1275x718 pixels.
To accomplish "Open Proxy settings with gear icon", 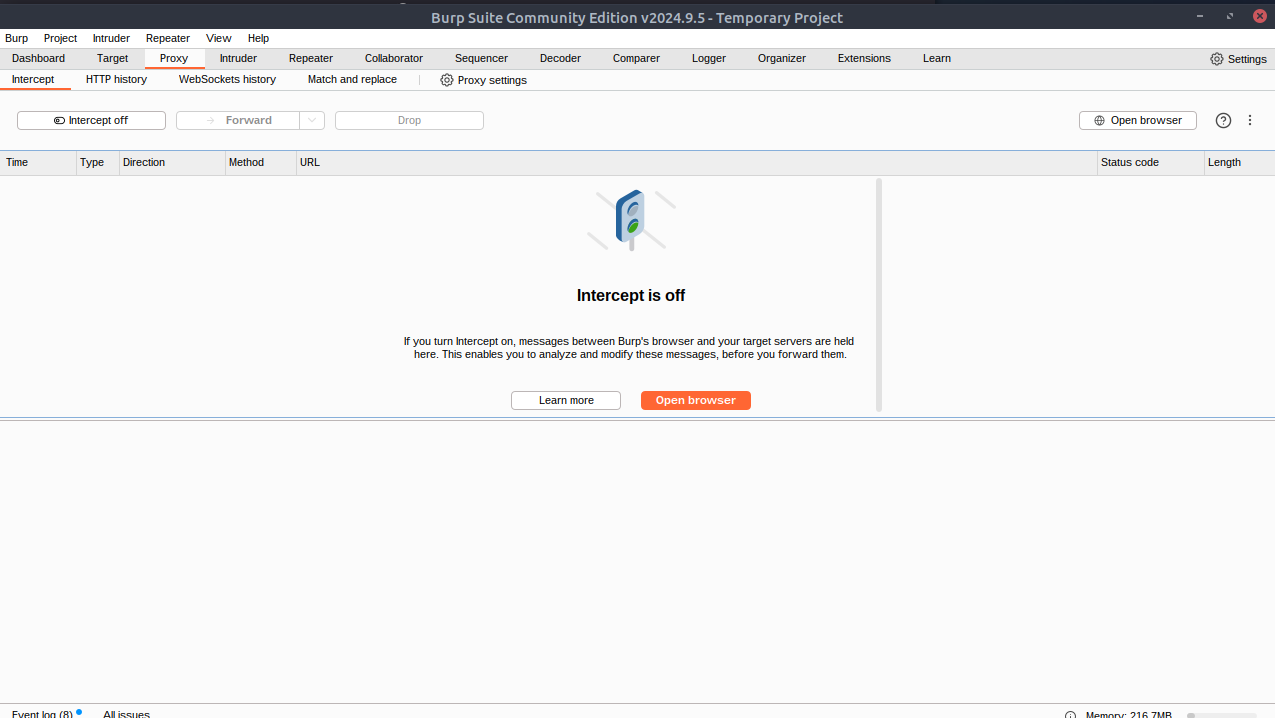I will 483,80.
